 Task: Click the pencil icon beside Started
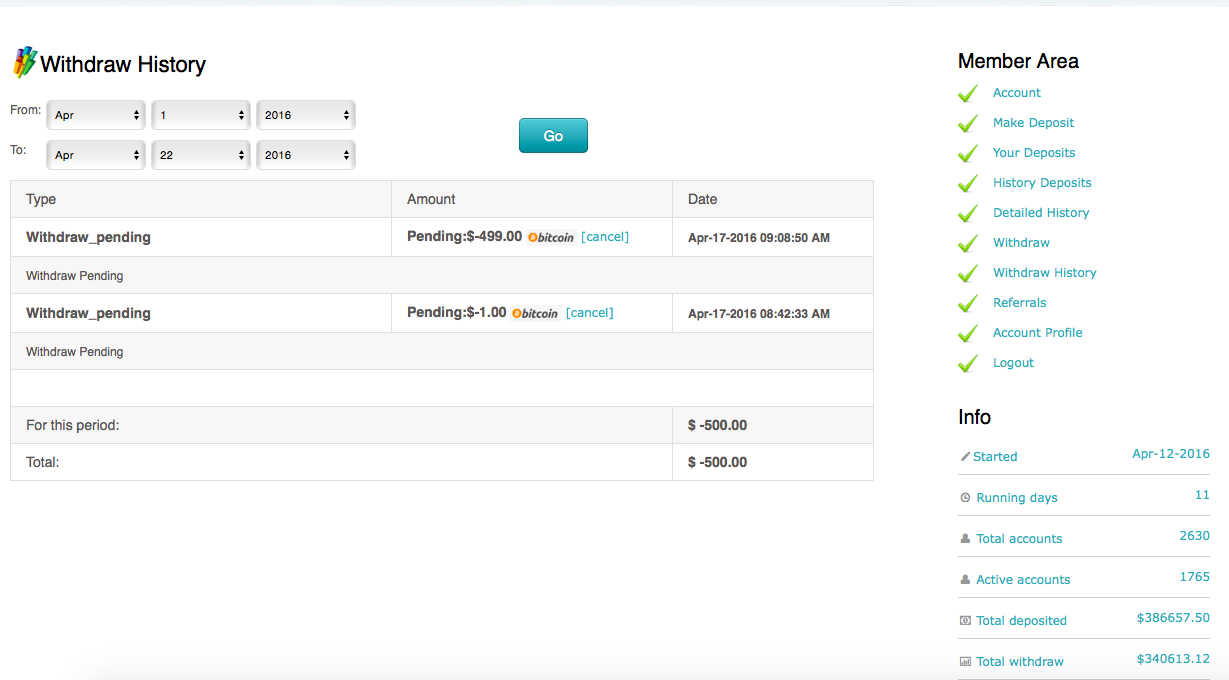pos(965,457)
